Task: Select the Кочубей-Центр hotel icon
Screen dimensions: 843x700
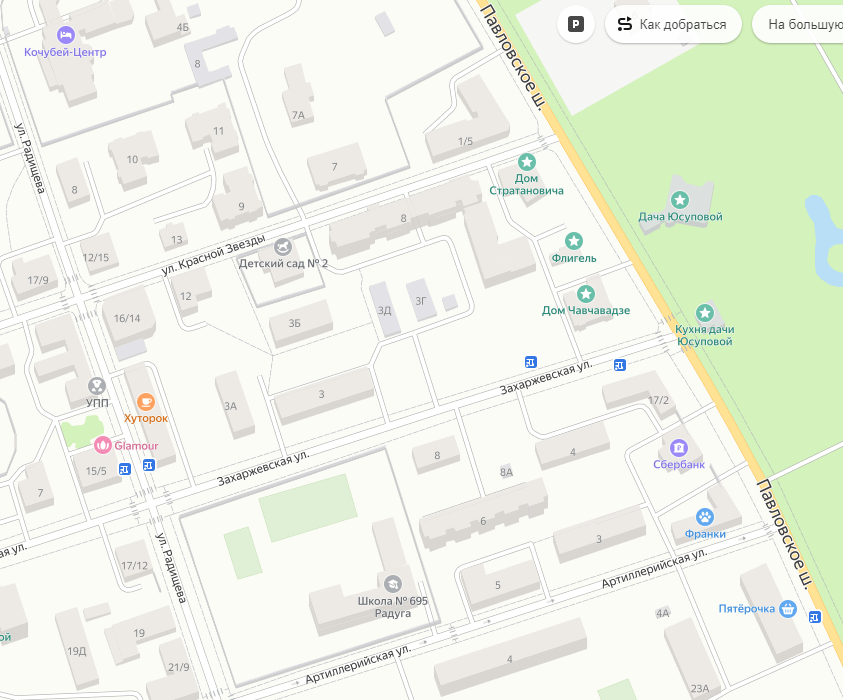Action: click(x=66, y=35)
